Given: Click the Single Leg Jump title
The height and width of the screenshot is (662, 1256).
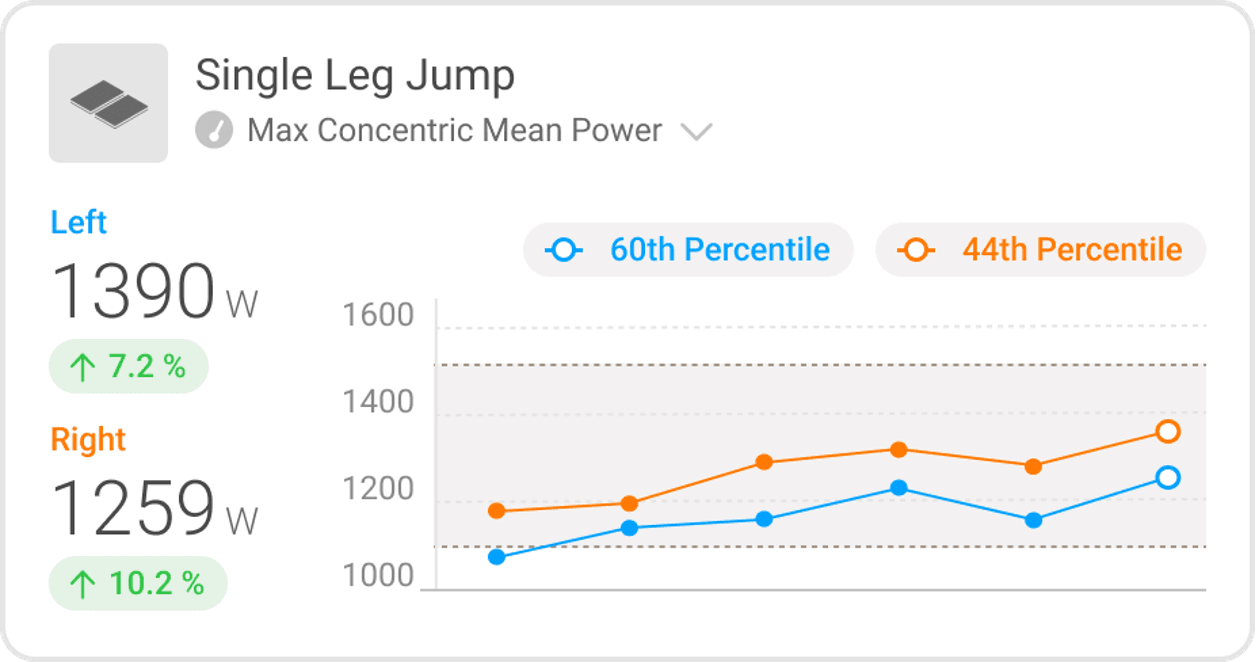Looking at the screenshot, I should click(x=355, y=76).
